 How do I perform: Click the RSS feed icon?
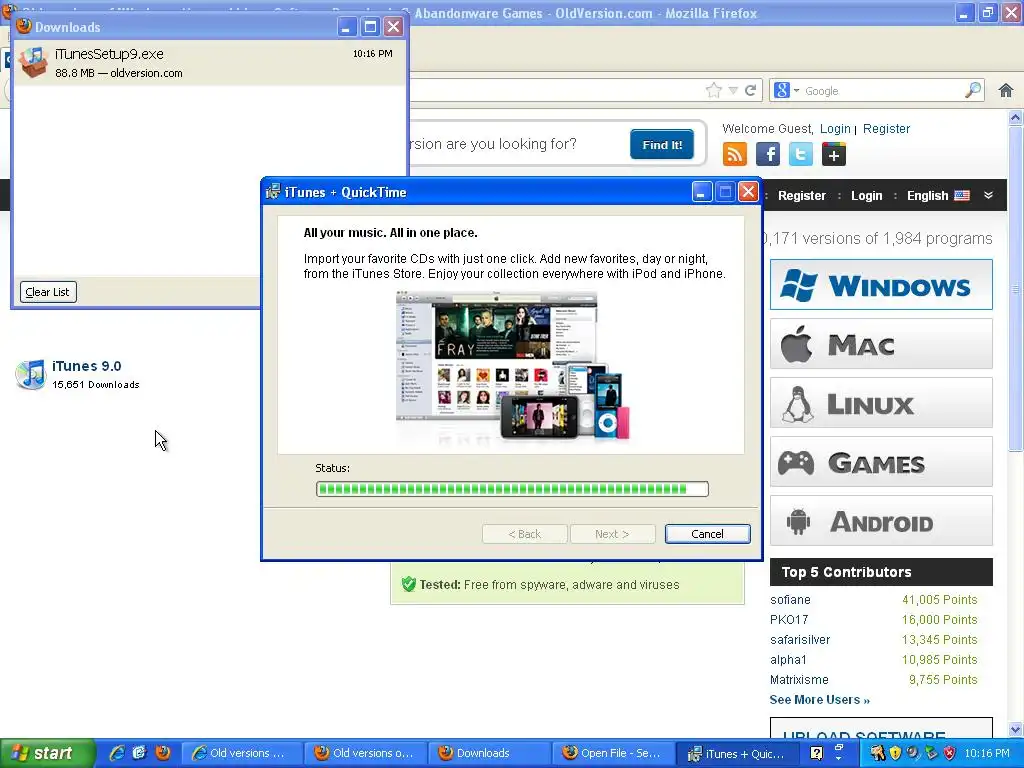[x=735, y=155]
